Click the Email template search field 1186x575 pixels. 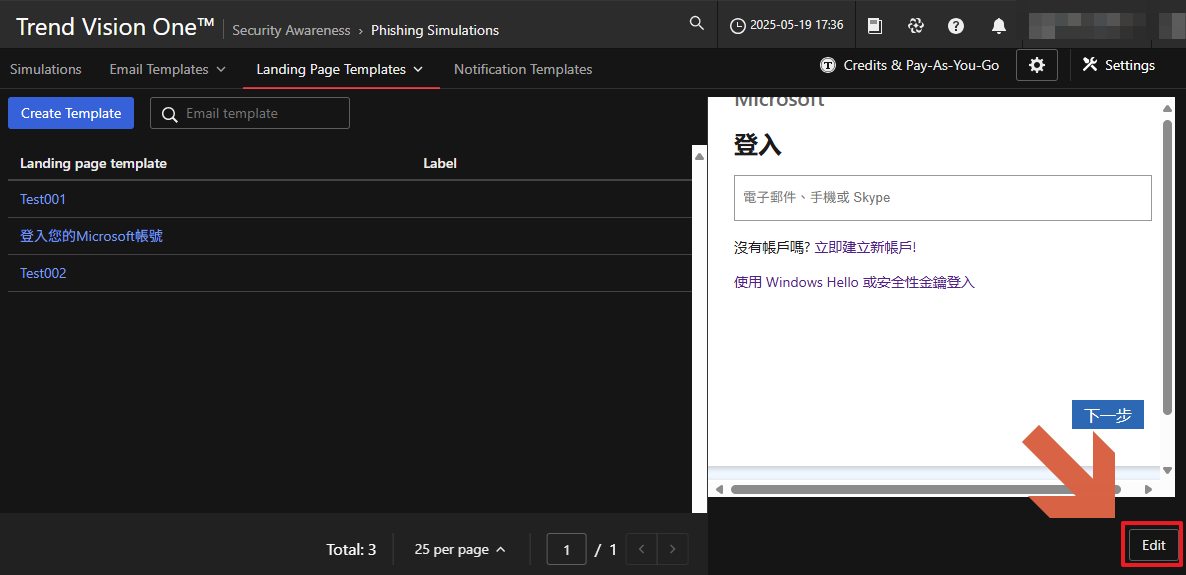(262, 113)
